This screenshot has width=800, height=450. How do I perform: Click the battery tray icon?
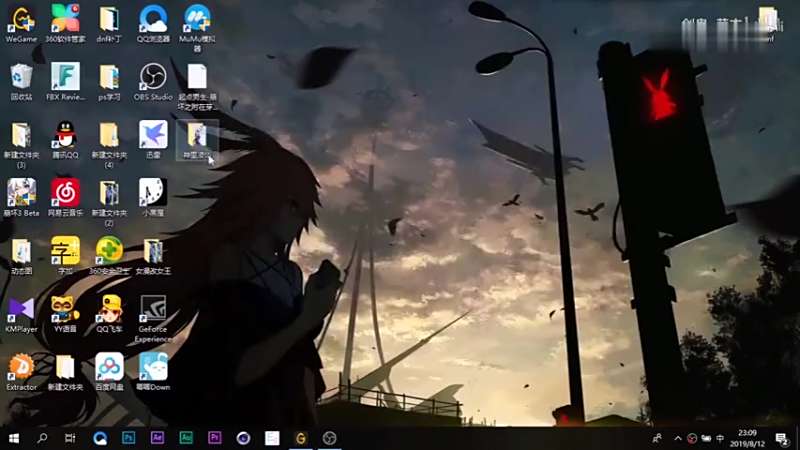[x=706, y=438]
